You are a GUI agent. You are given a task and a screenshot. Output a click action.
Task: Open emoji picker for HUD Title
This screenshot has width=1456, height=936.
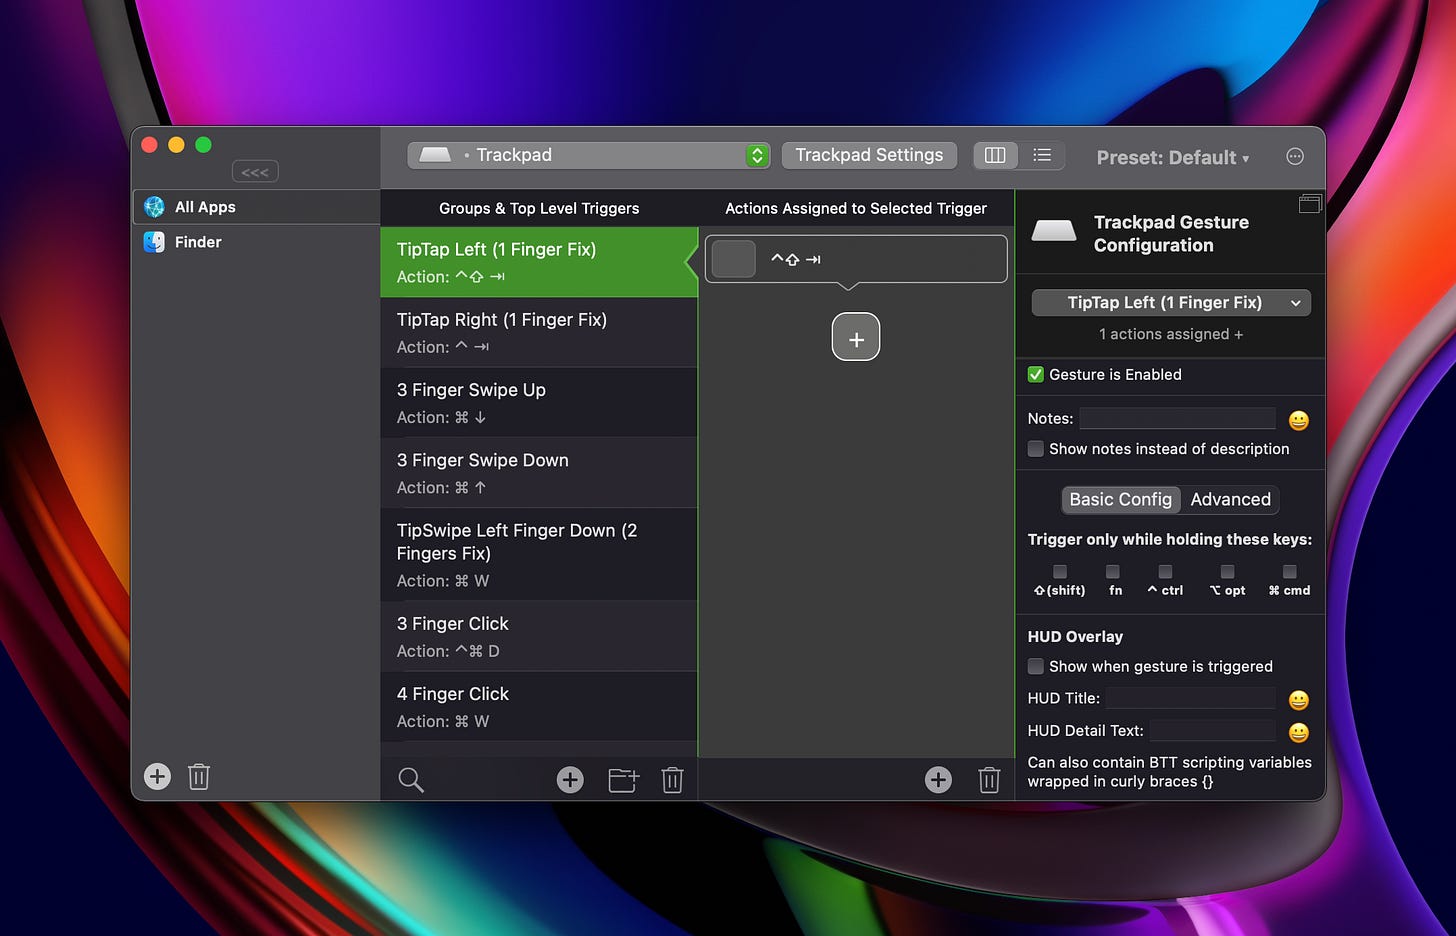pyautogui.click(x=1298, y=700)
